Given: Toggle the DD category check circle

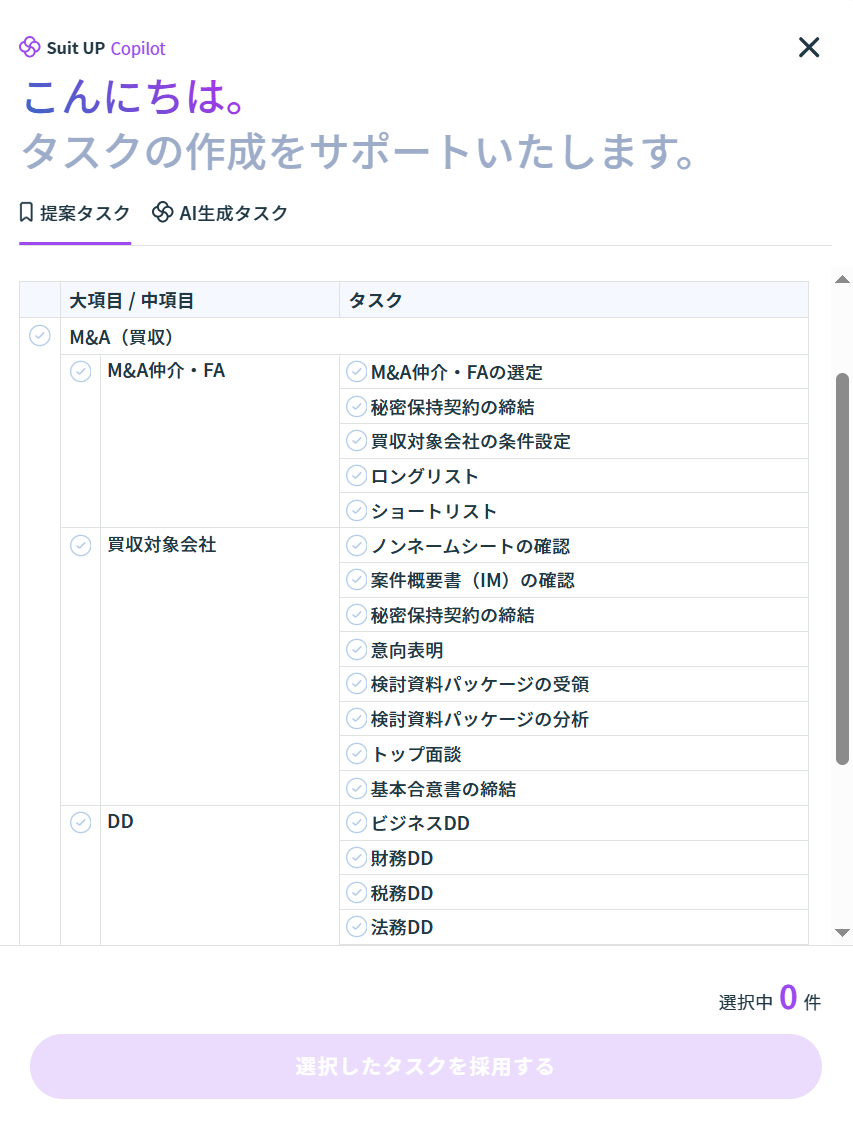Looking at the screenshot, I should 80,822.
